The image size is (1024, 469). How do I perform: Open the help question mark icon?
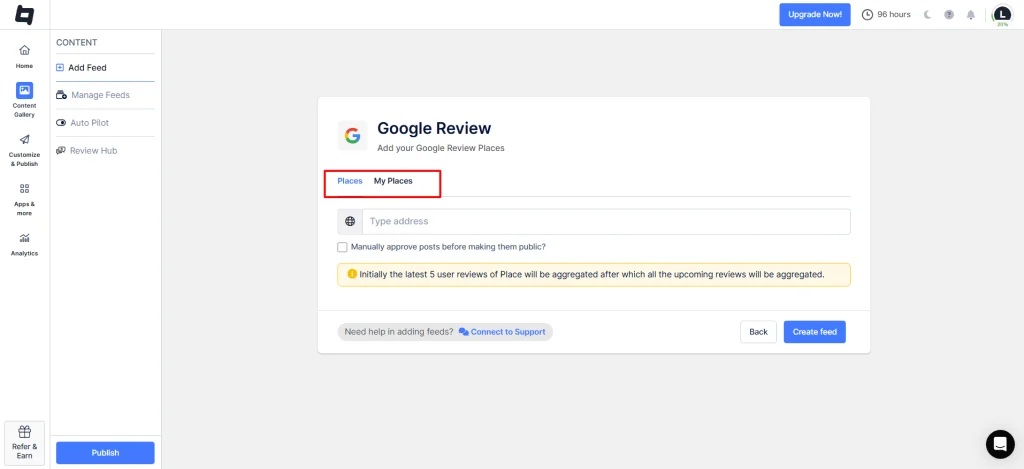tap(949, 15)
